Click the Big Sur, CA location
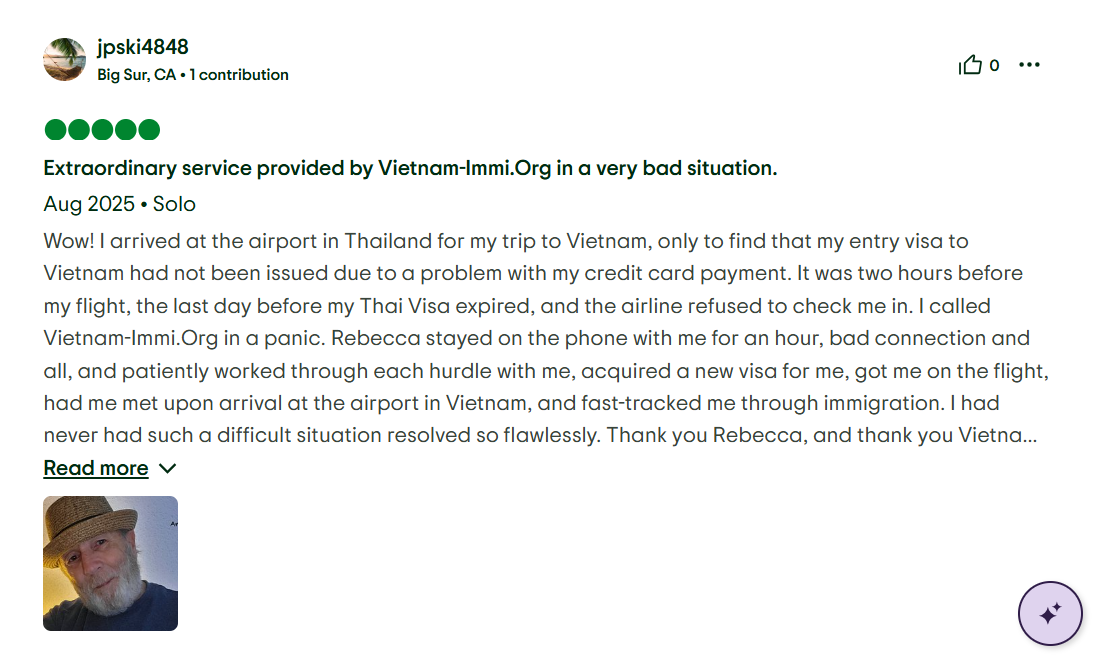This screenshot has height=656, width=1108. click(x=136, y=75)
